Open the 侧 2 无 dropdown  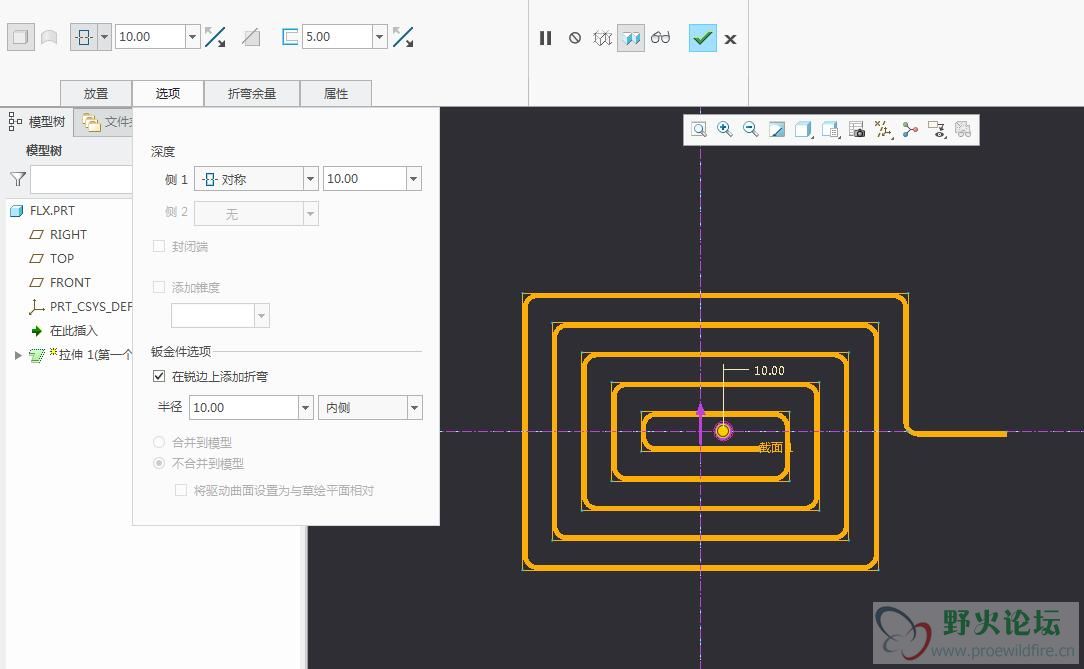pyautogui.click(x=311, y=214)
